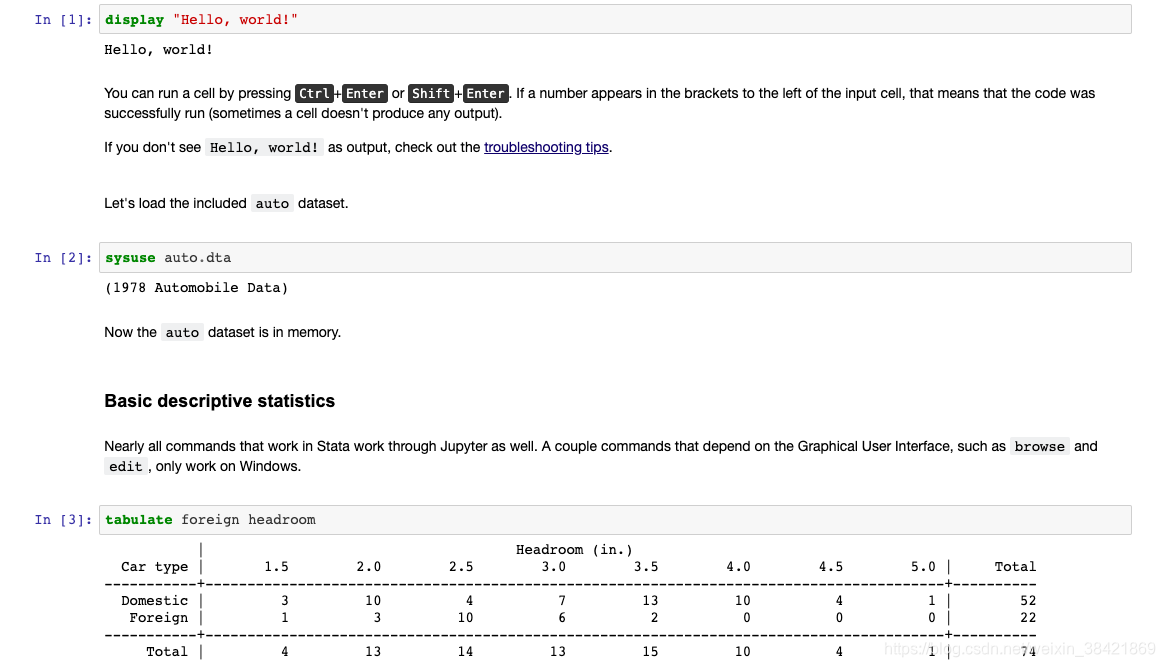Click the first Enter key badge
1165x667 pixels.
(x=365, y=93)
